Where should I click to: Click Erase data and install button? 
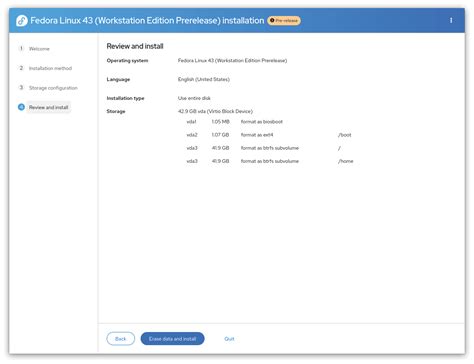pos(172,339)
